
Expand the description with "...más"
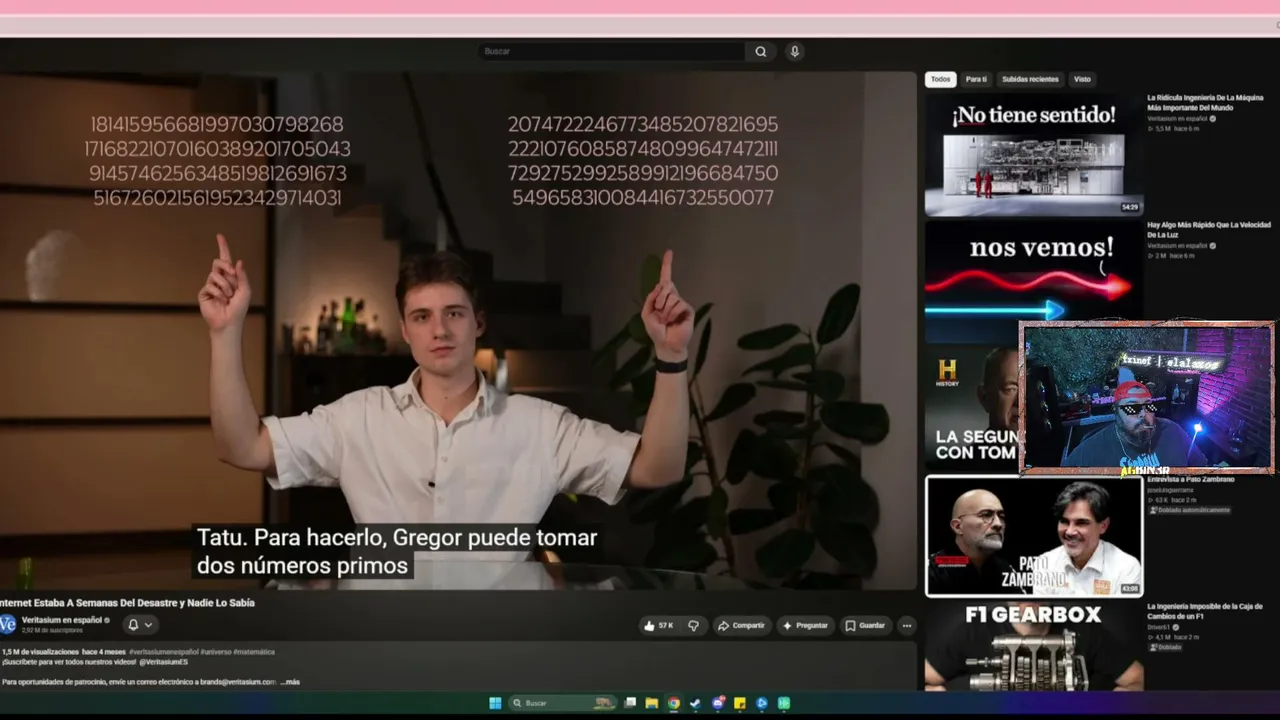point(290,682)
